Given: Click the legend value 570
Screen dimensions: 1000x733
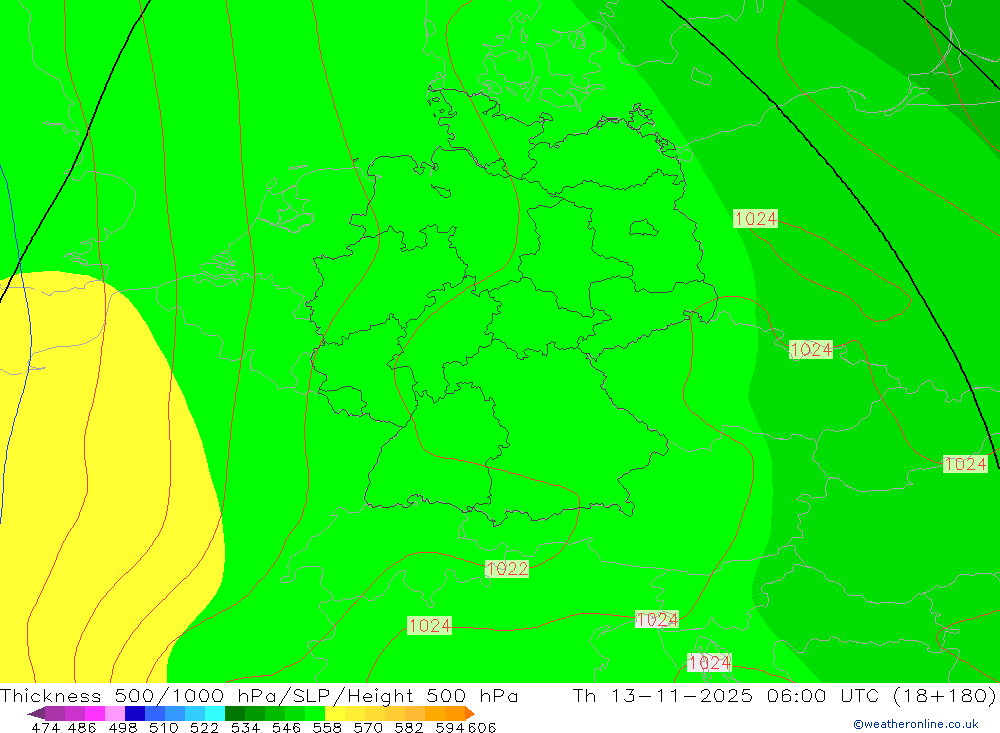Looking at the screenshot, I should tap(368, 727).
